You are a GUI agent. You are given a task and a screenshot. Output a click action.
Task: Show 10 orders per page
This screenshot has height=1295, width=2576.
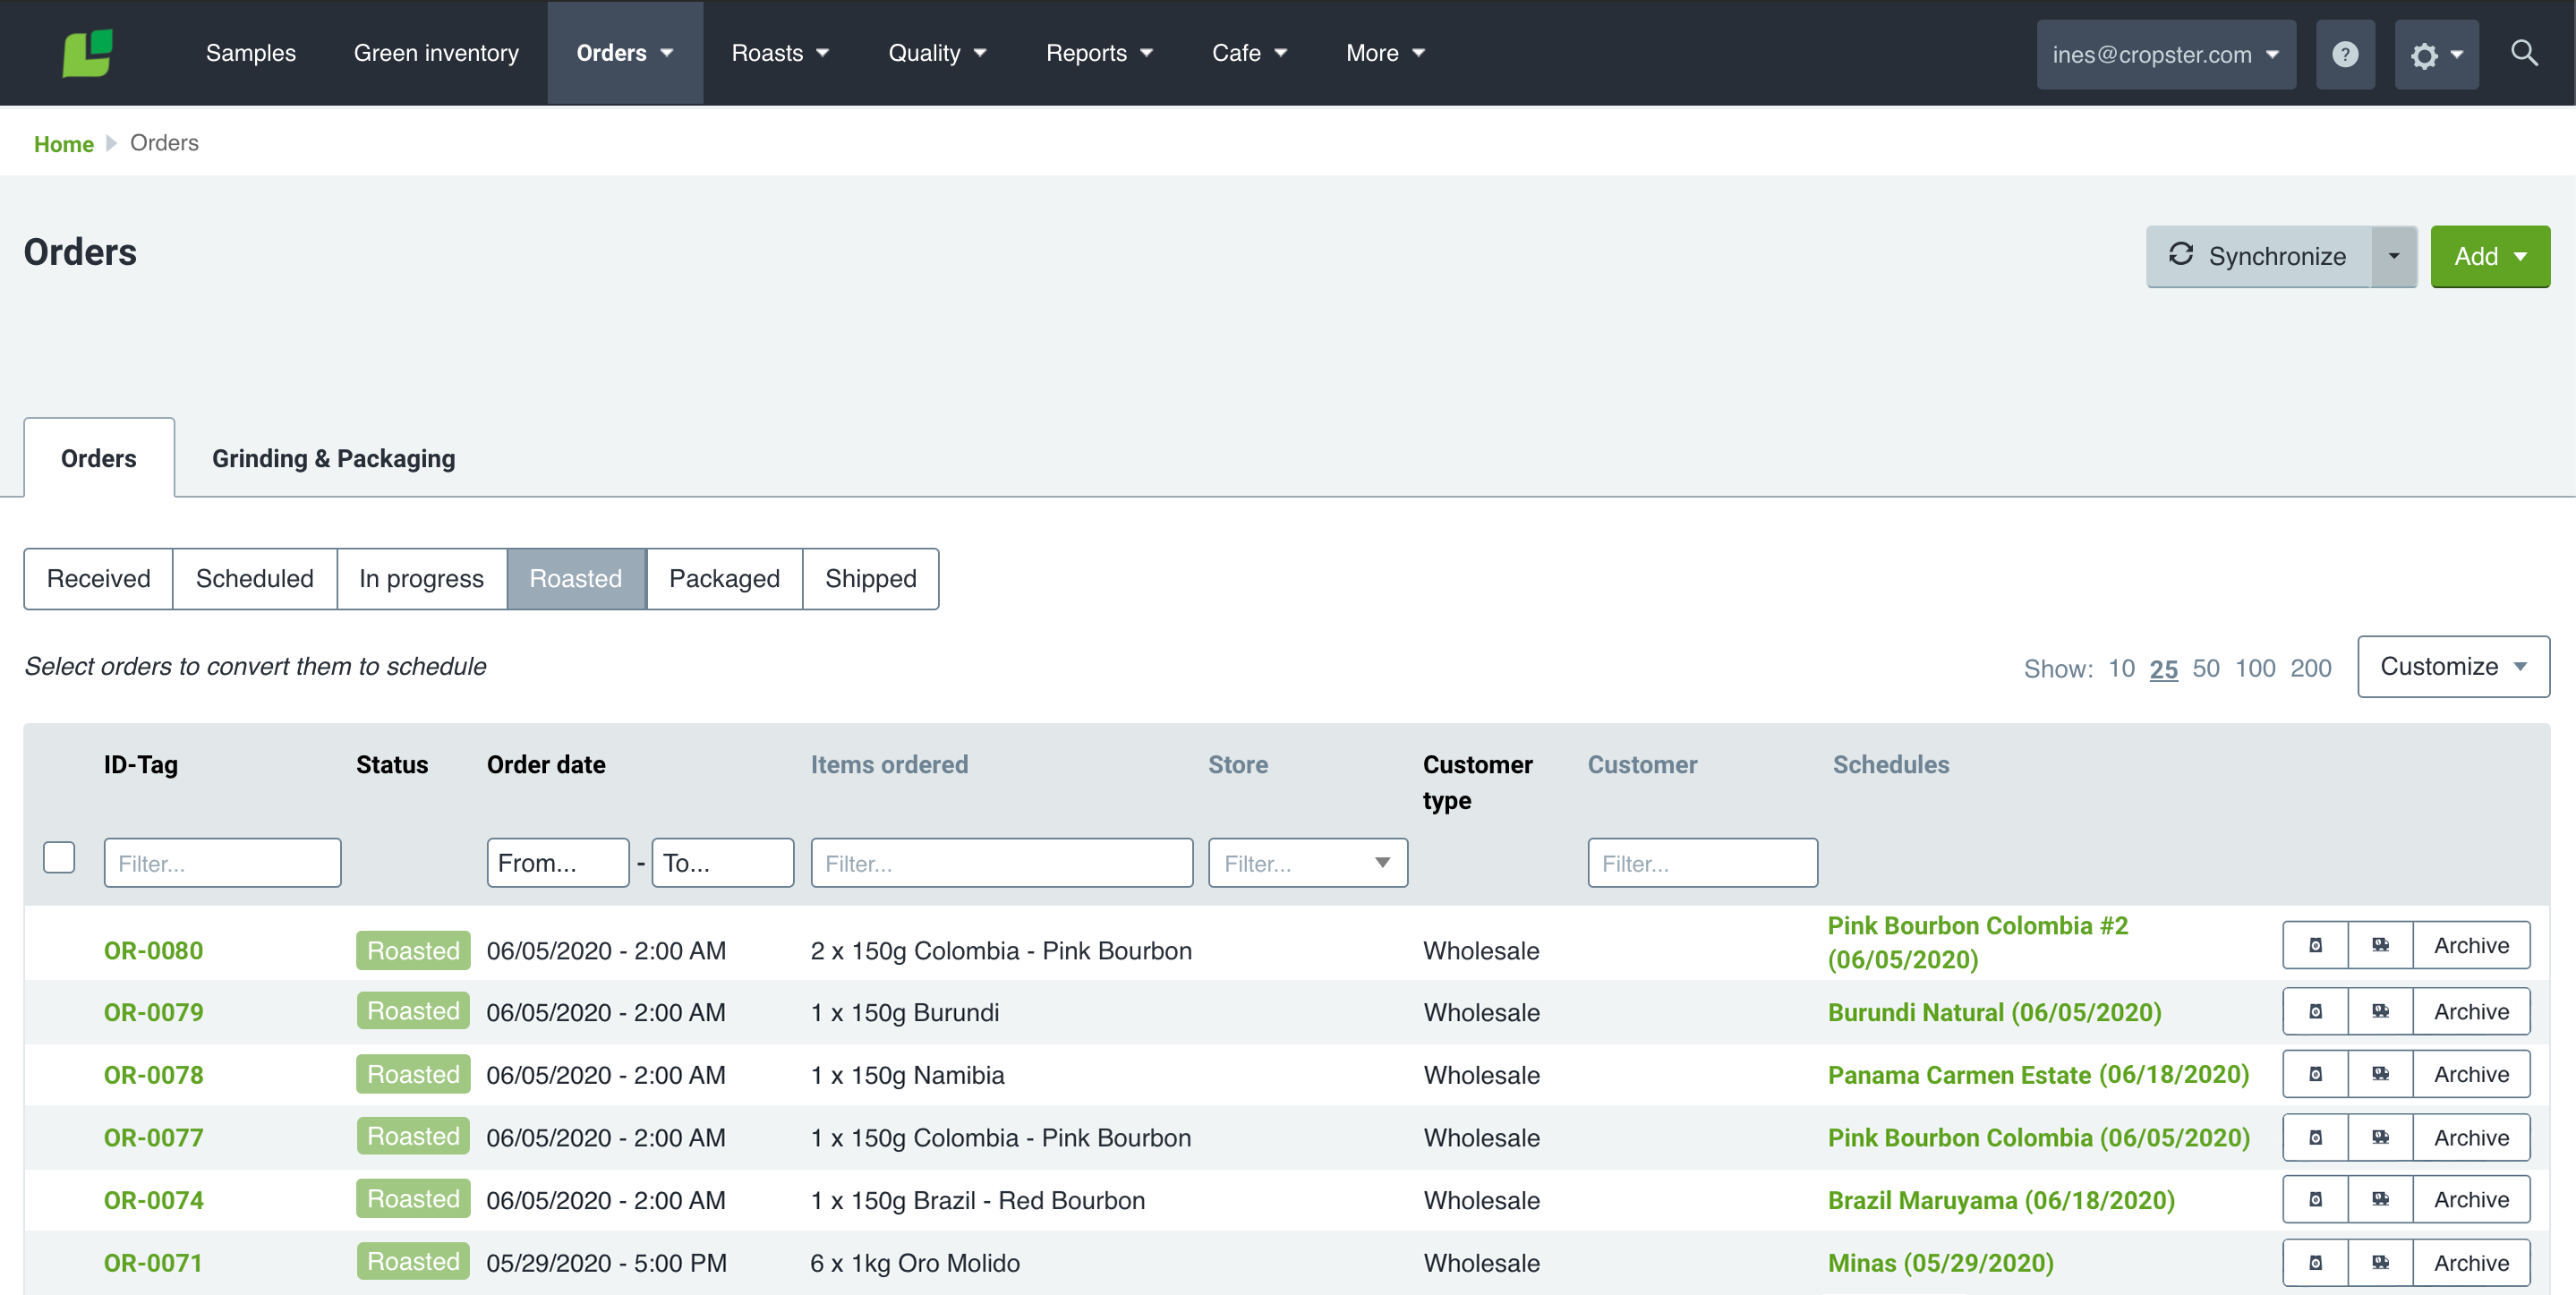point(2121,668)
